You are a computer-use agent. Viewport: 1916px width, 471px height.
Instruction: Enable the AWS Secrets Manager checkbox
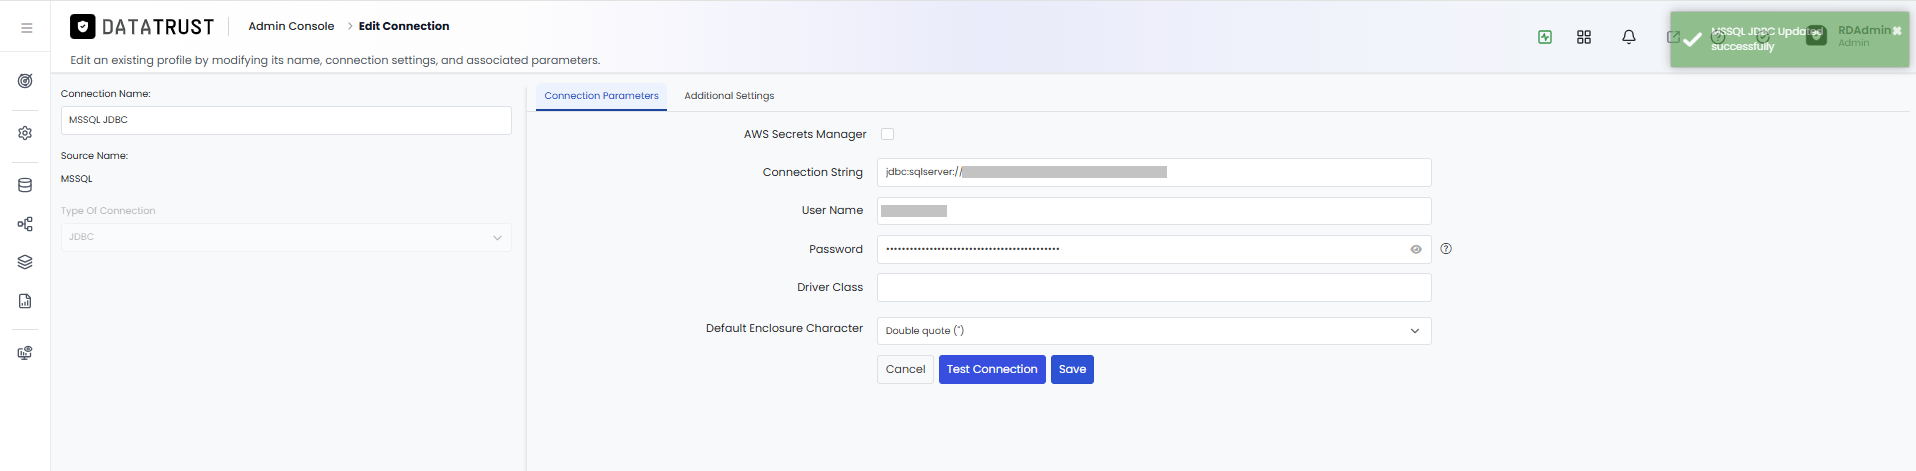pyautogui.click(x=887, y=134)
